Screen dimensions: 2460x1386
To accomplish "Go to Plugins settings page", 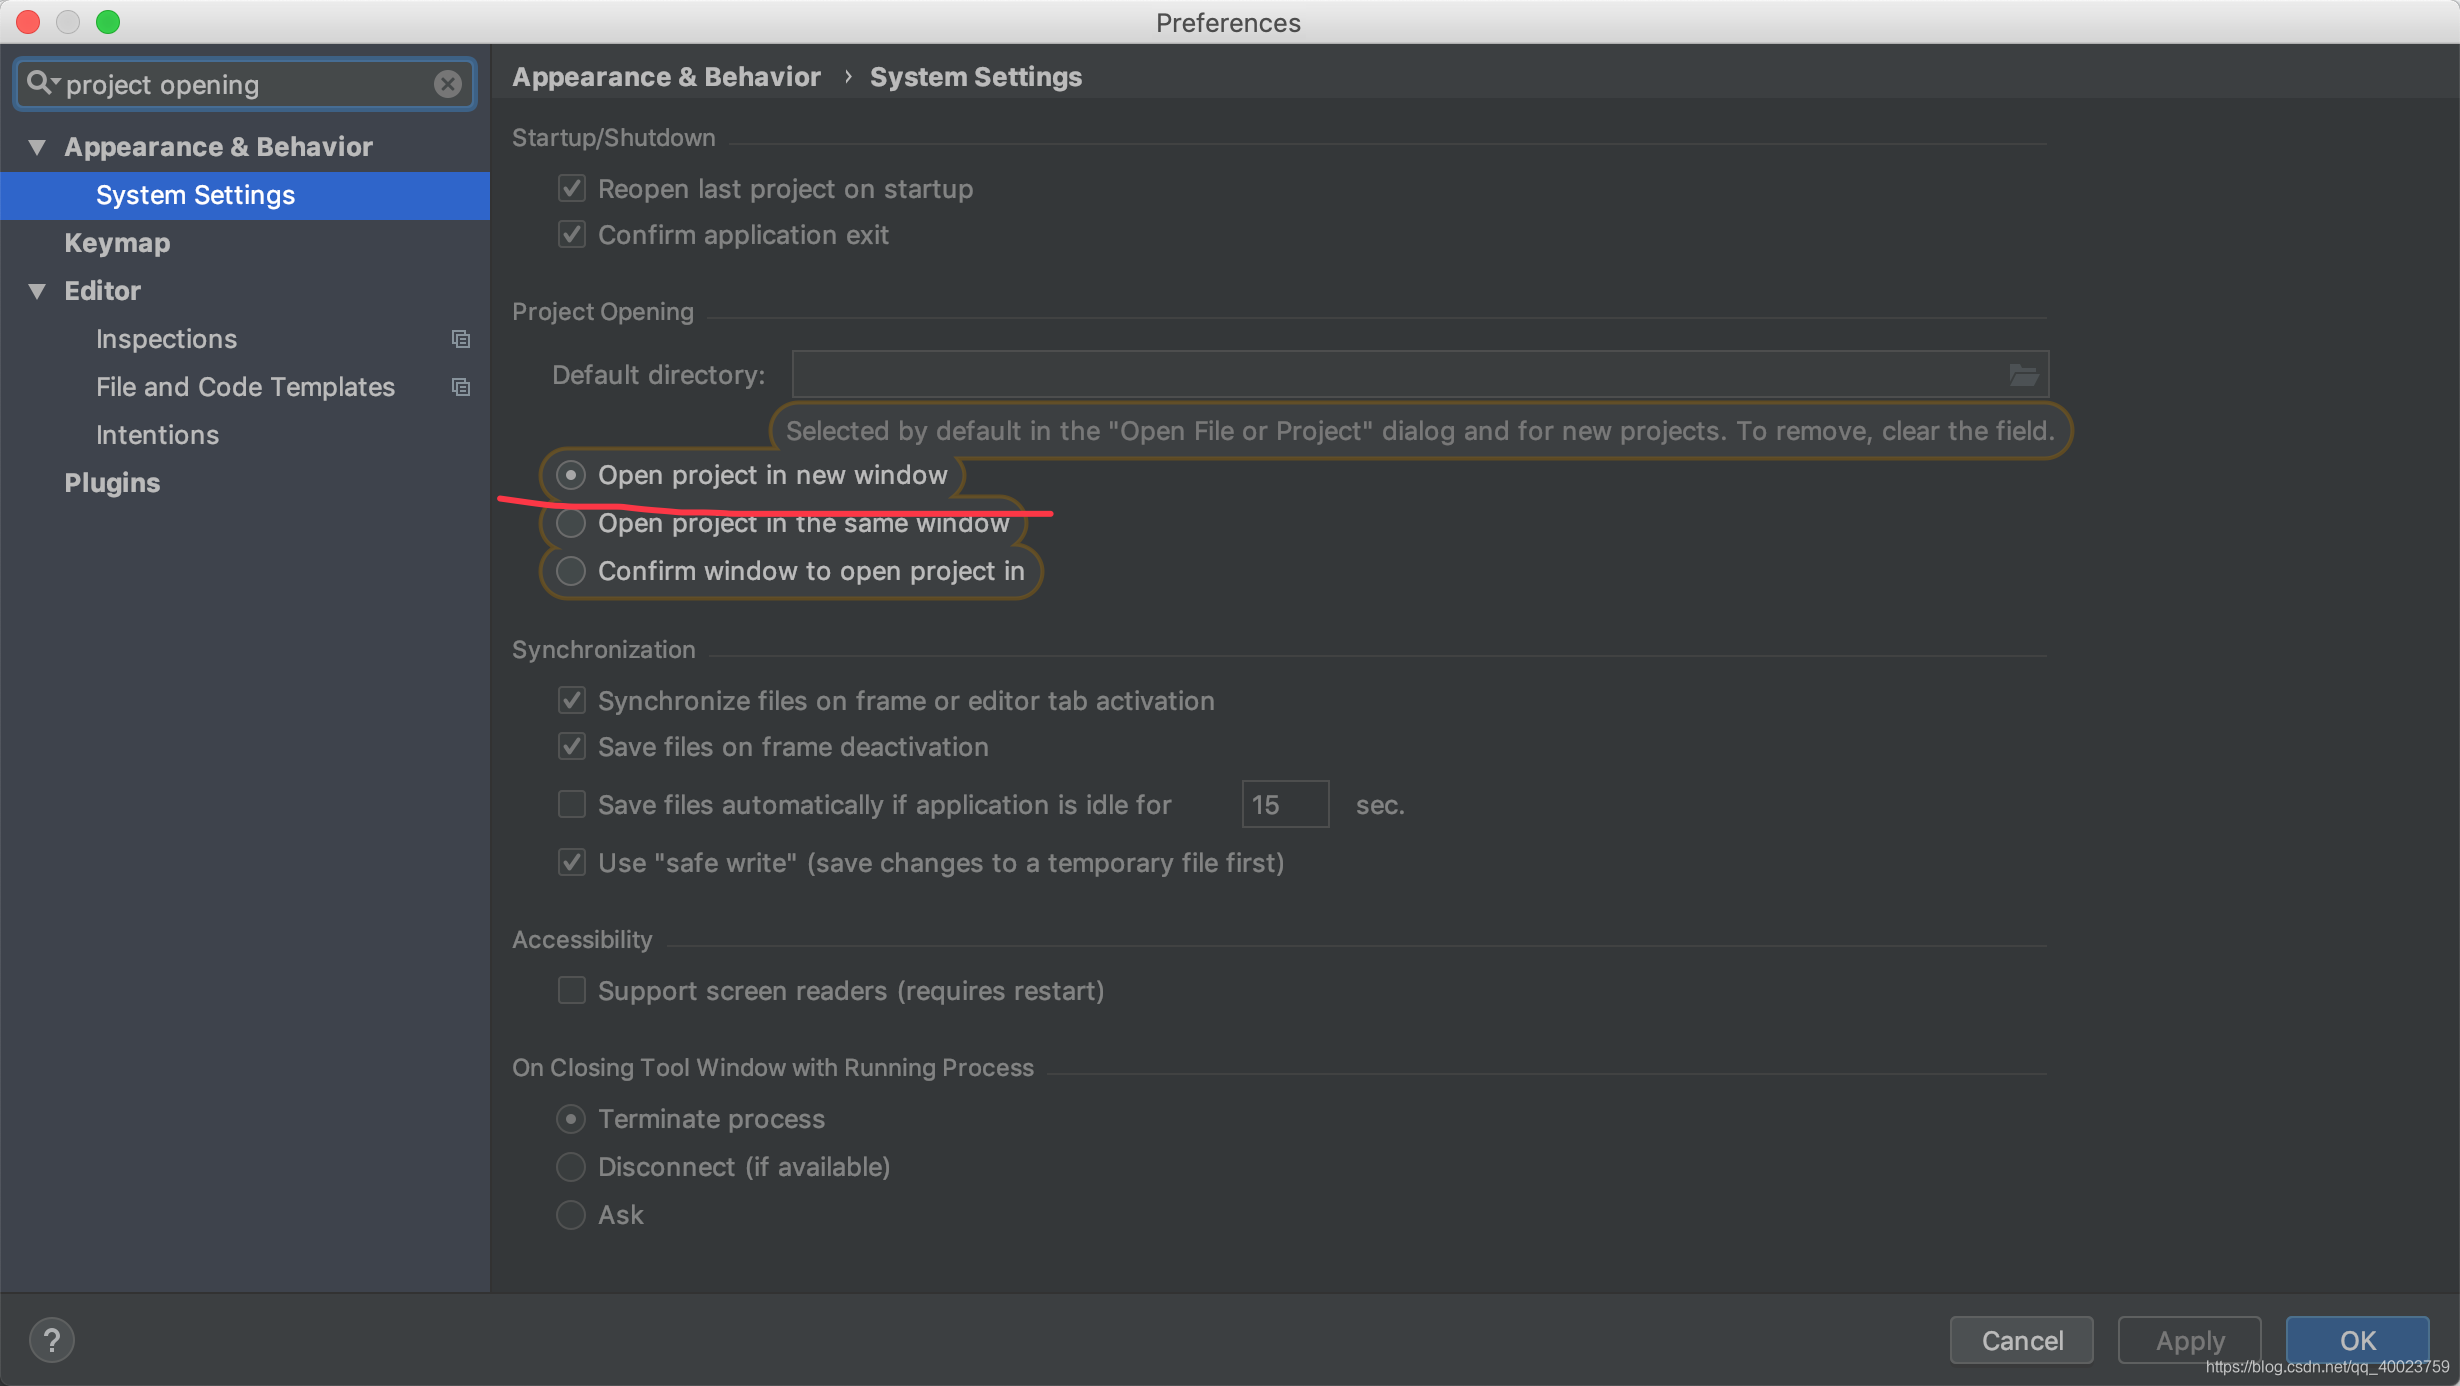I will [112, 483].
